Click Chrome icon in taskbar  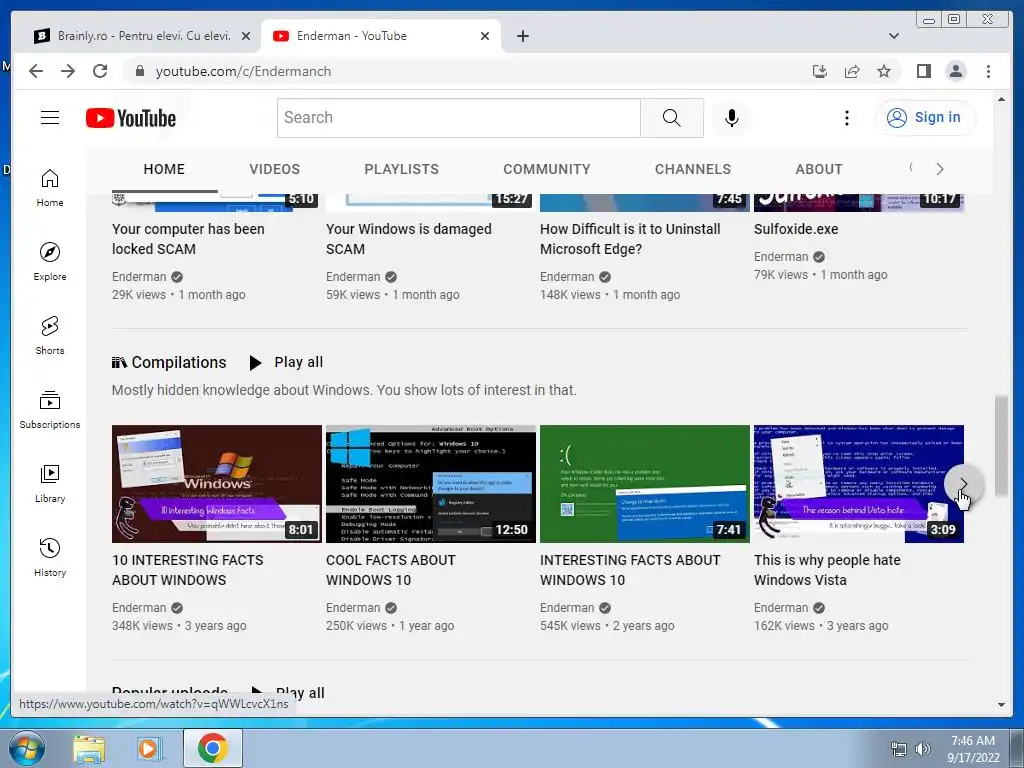[x=213, y=748]
